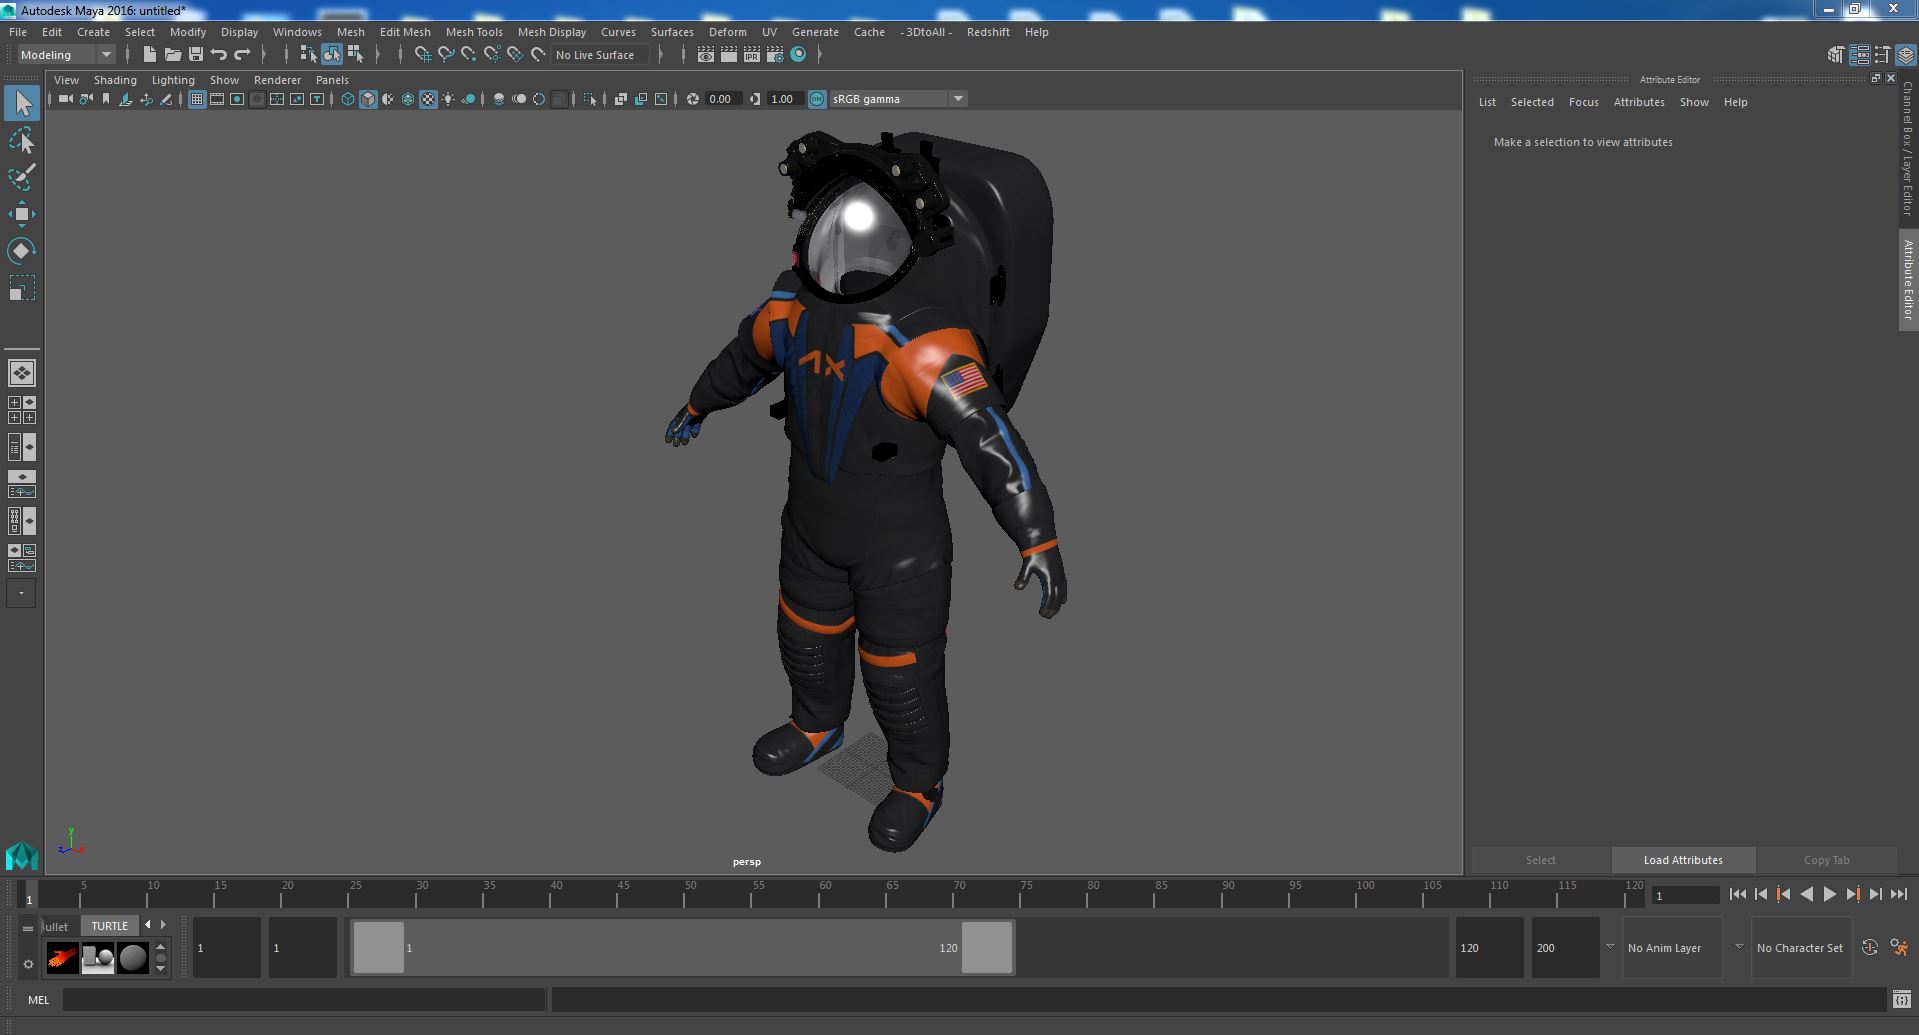Toggle textured display checker icon

tap(428, 99)
